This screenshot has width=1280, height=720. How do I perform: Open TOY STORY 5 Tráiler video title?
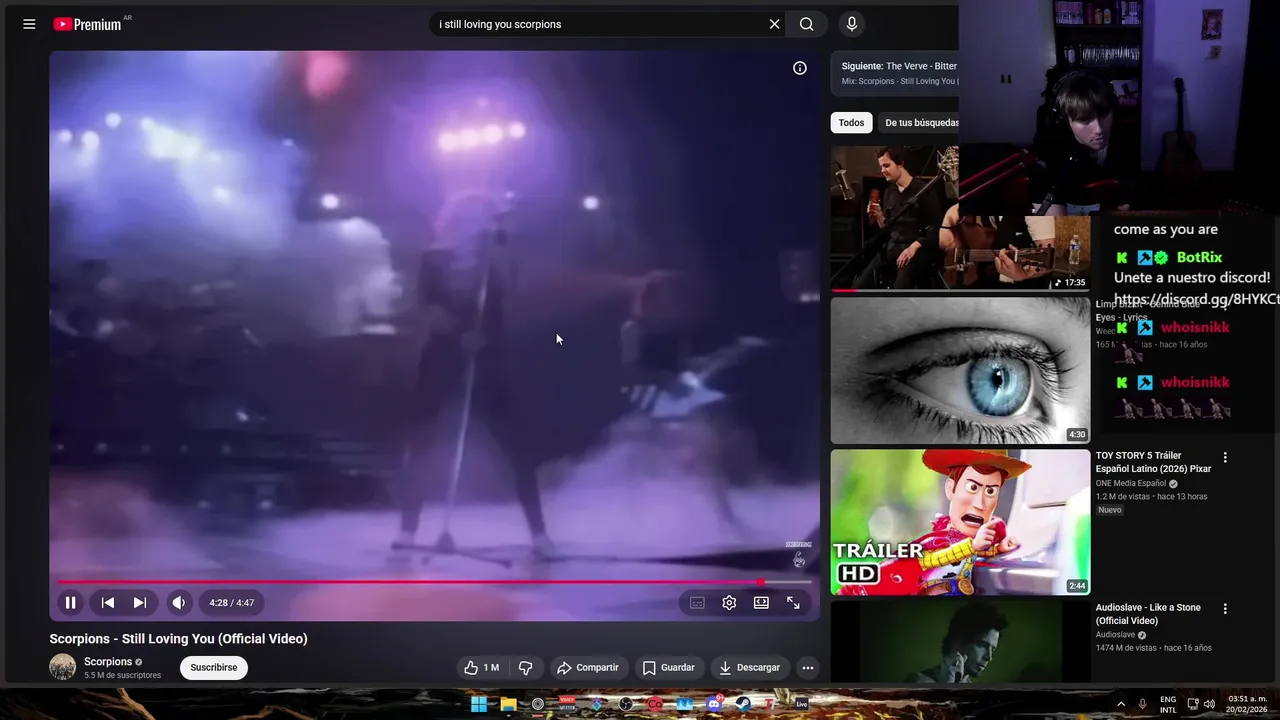pyautogui.click(x=1153, y=462)
